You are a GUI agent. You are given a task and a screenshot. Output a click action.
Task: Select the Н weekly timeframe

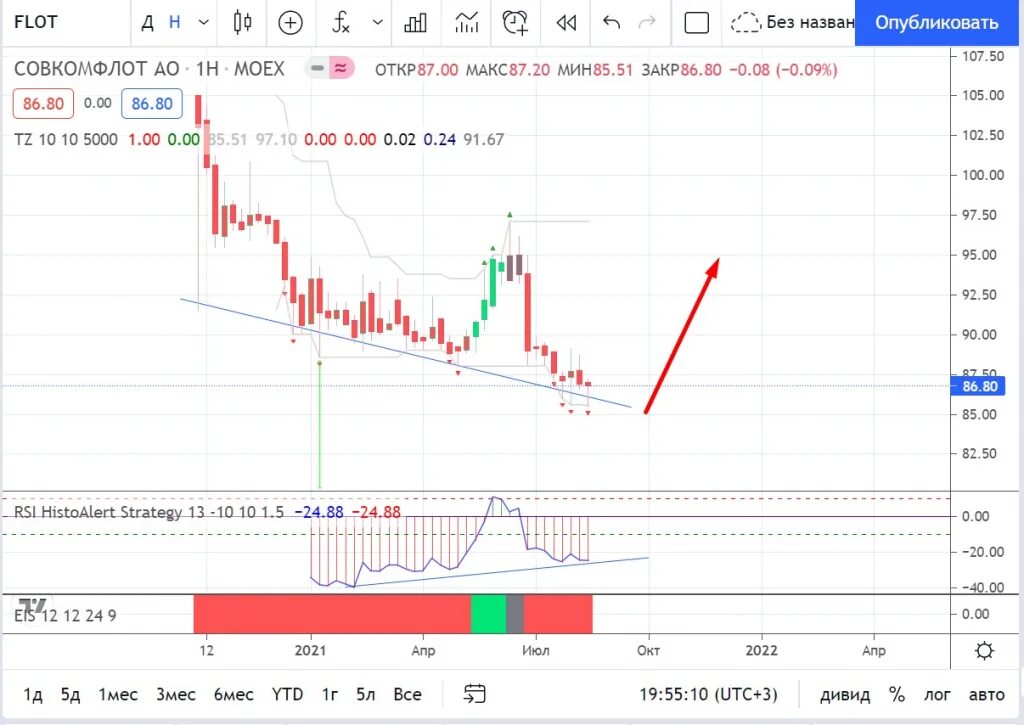pyautogui.click(x=174, y=23)
